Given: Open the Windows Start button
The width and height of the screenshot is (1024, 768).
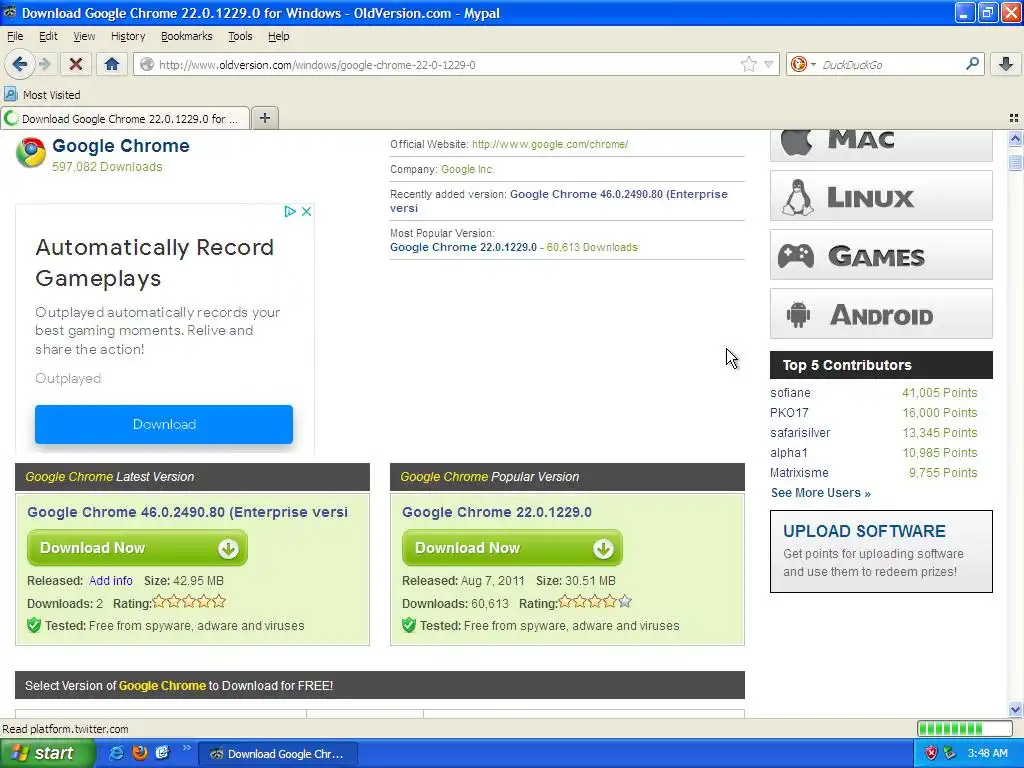Looking at the screenshot, I should click(x=46, y=754).
